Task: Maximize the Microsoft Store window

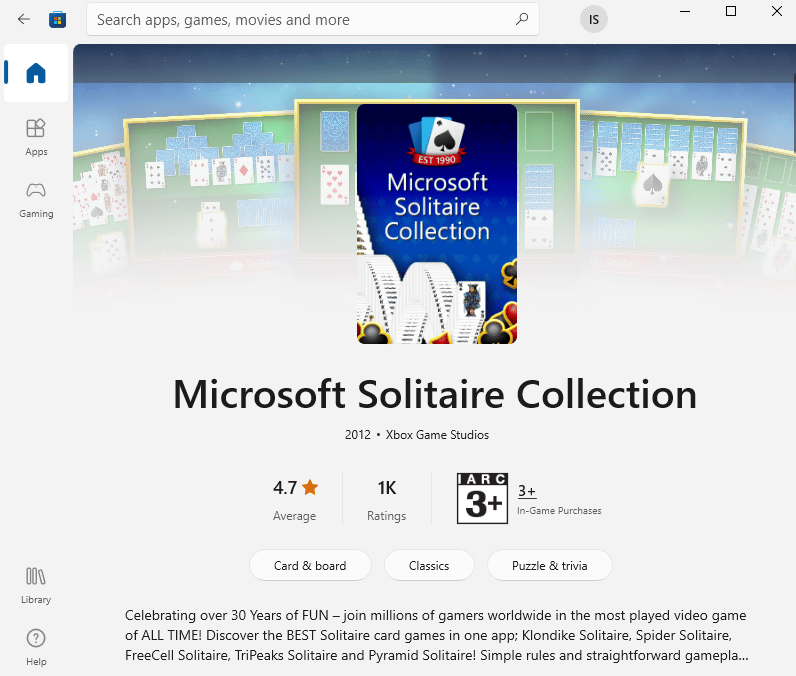Action: tap(730, 12)
